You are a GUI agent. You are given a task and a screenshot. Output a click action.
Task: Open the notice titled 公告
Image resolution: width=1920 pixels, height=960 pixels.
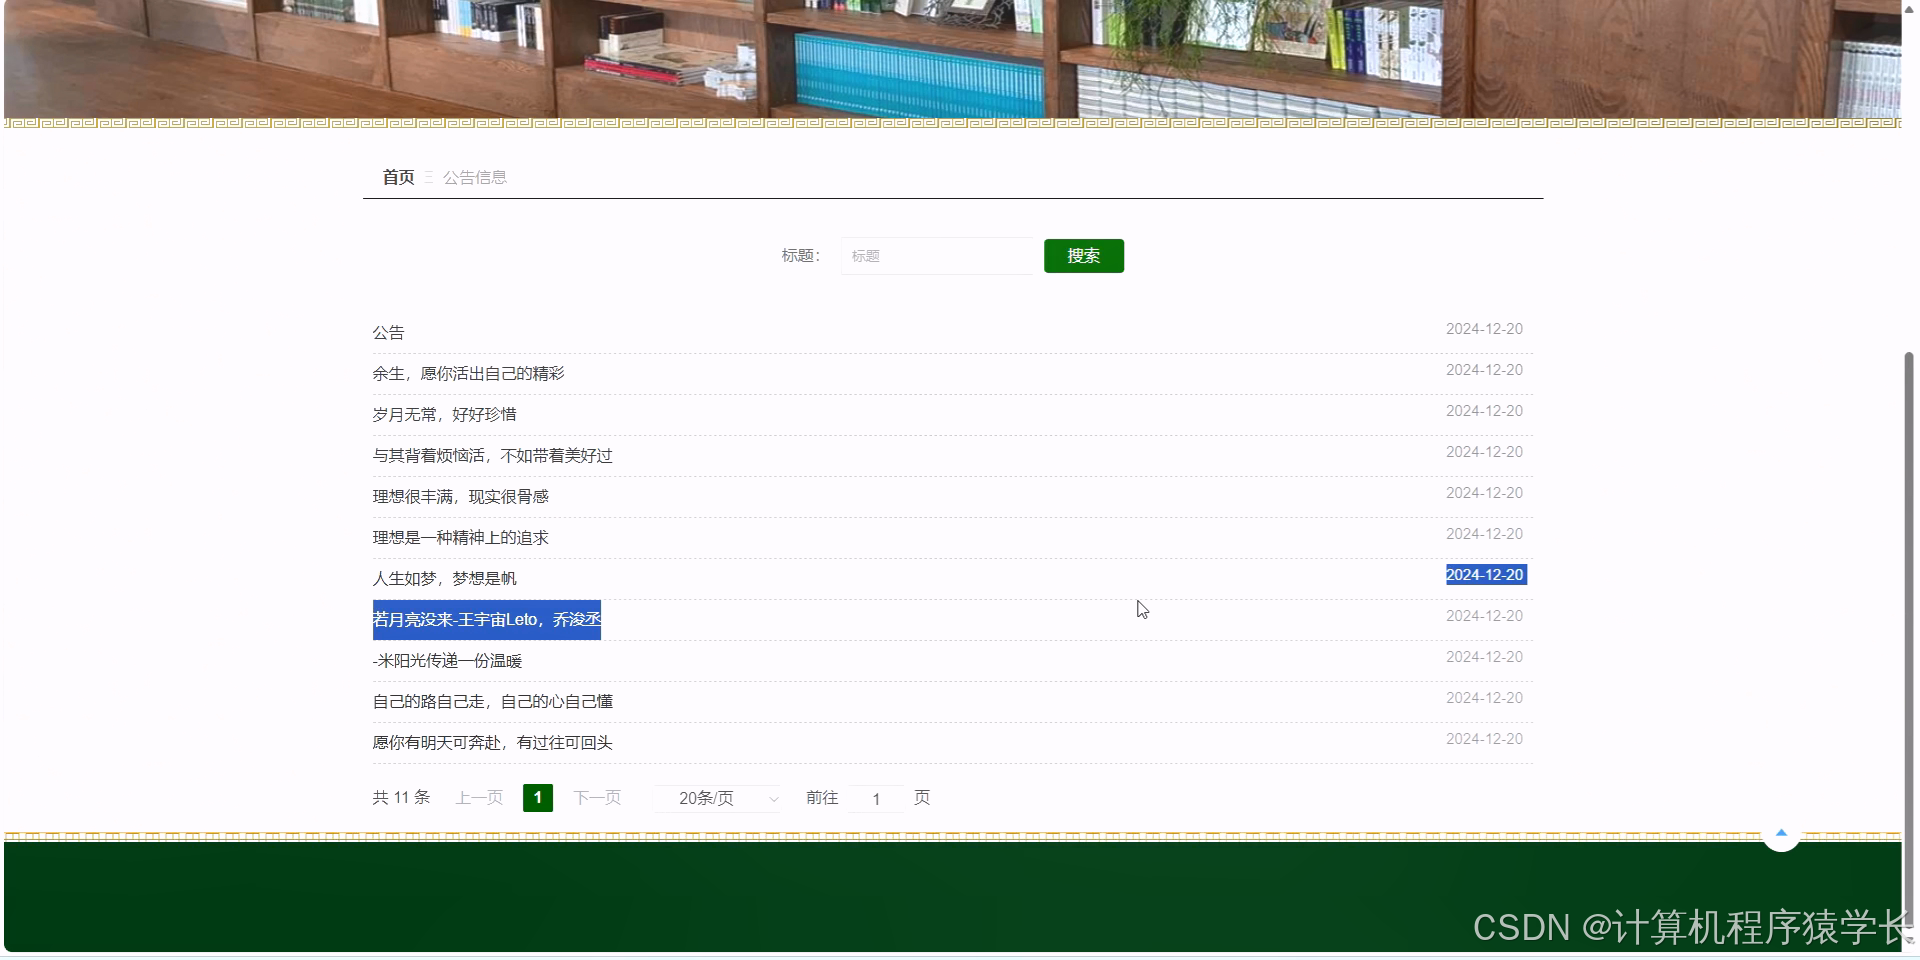(388, 332)
